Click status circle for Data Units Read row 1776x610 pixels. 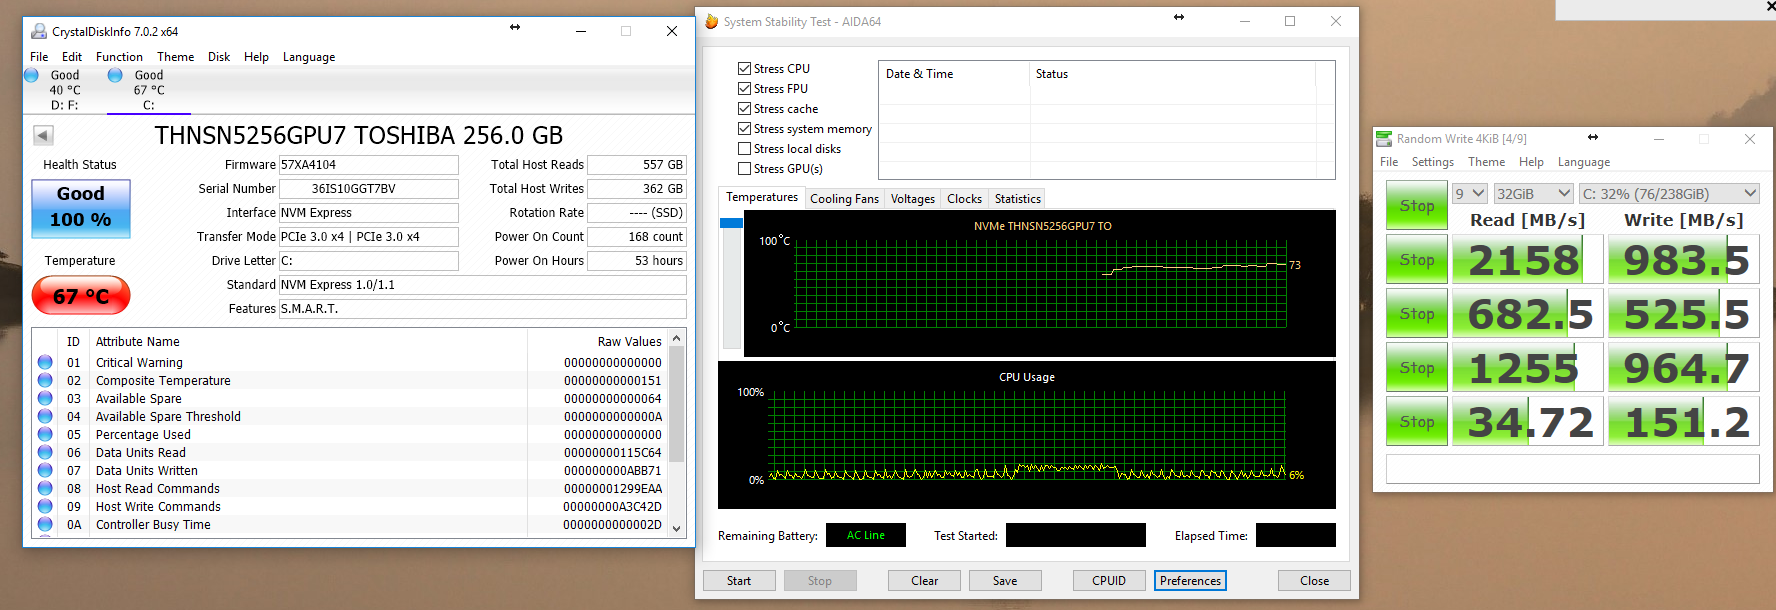45,452
